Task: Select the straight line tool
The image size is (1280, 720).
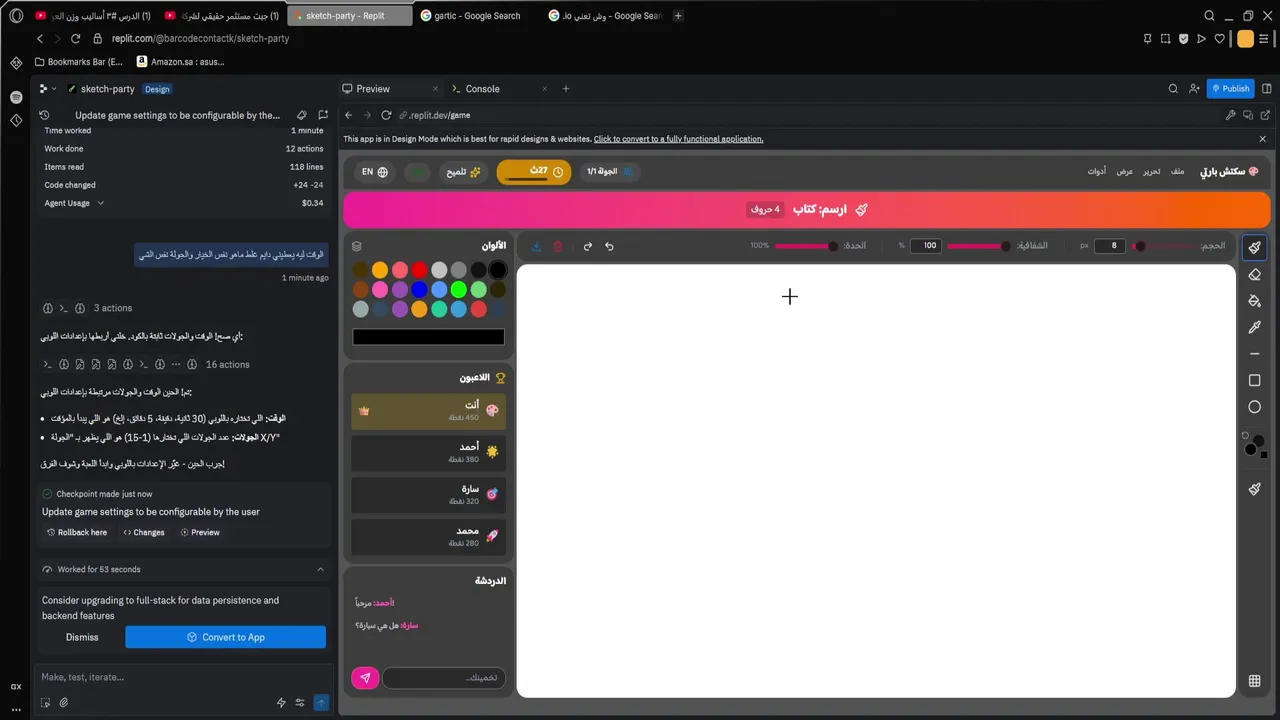Action: click(1255, 354)
